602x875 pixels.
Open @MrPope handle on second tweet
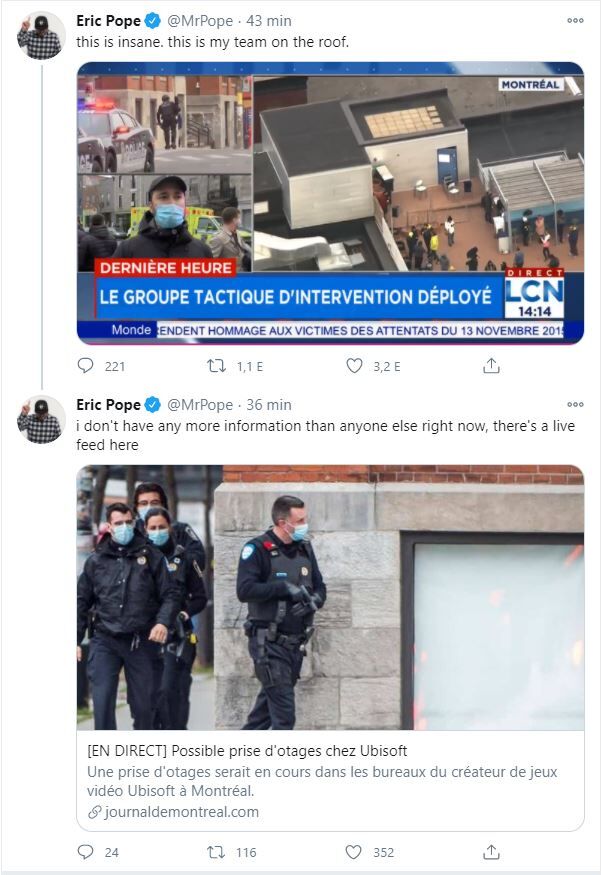pos(200,405)
